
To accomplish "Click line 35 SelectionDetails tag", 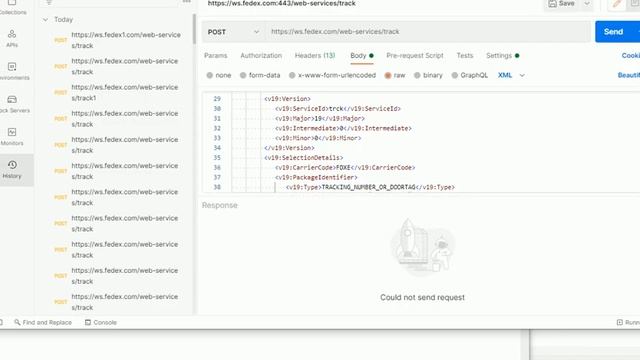I will [x=303, y=158].
